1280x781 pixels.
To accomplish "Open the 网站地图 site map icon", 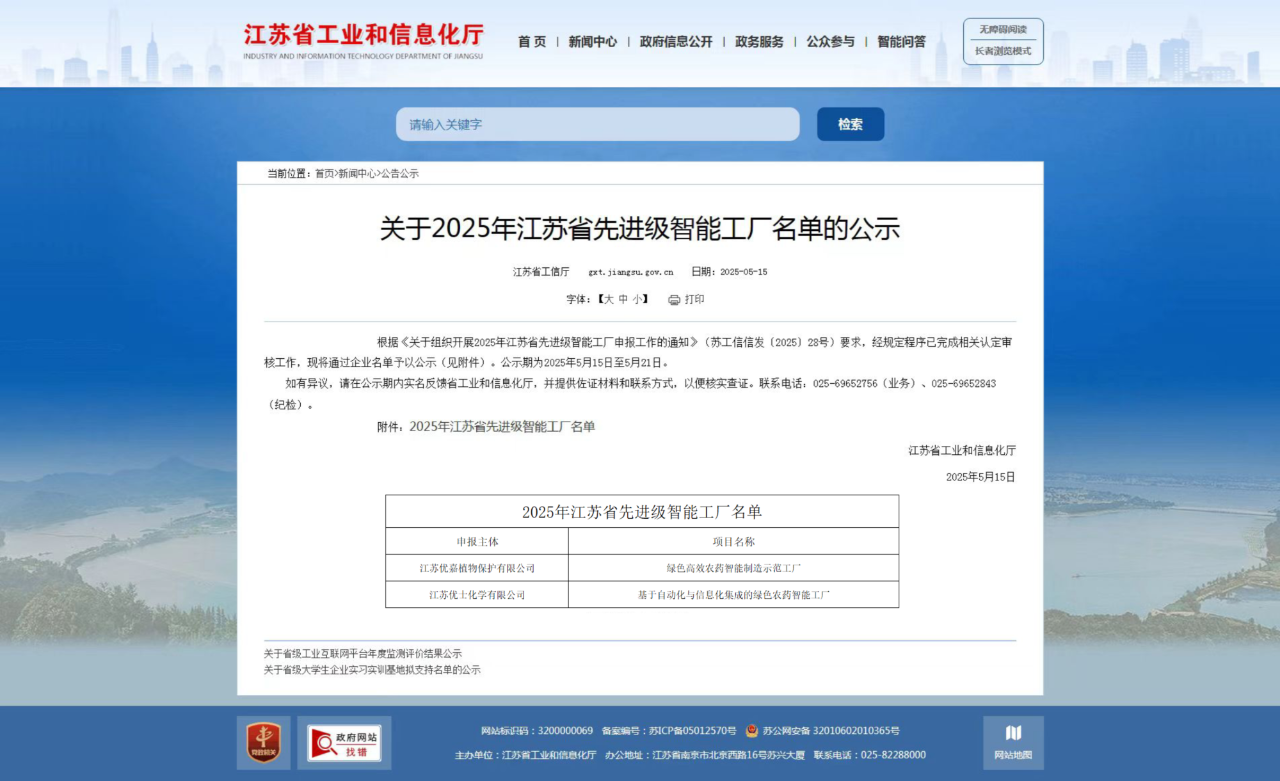I will 1013,742.
